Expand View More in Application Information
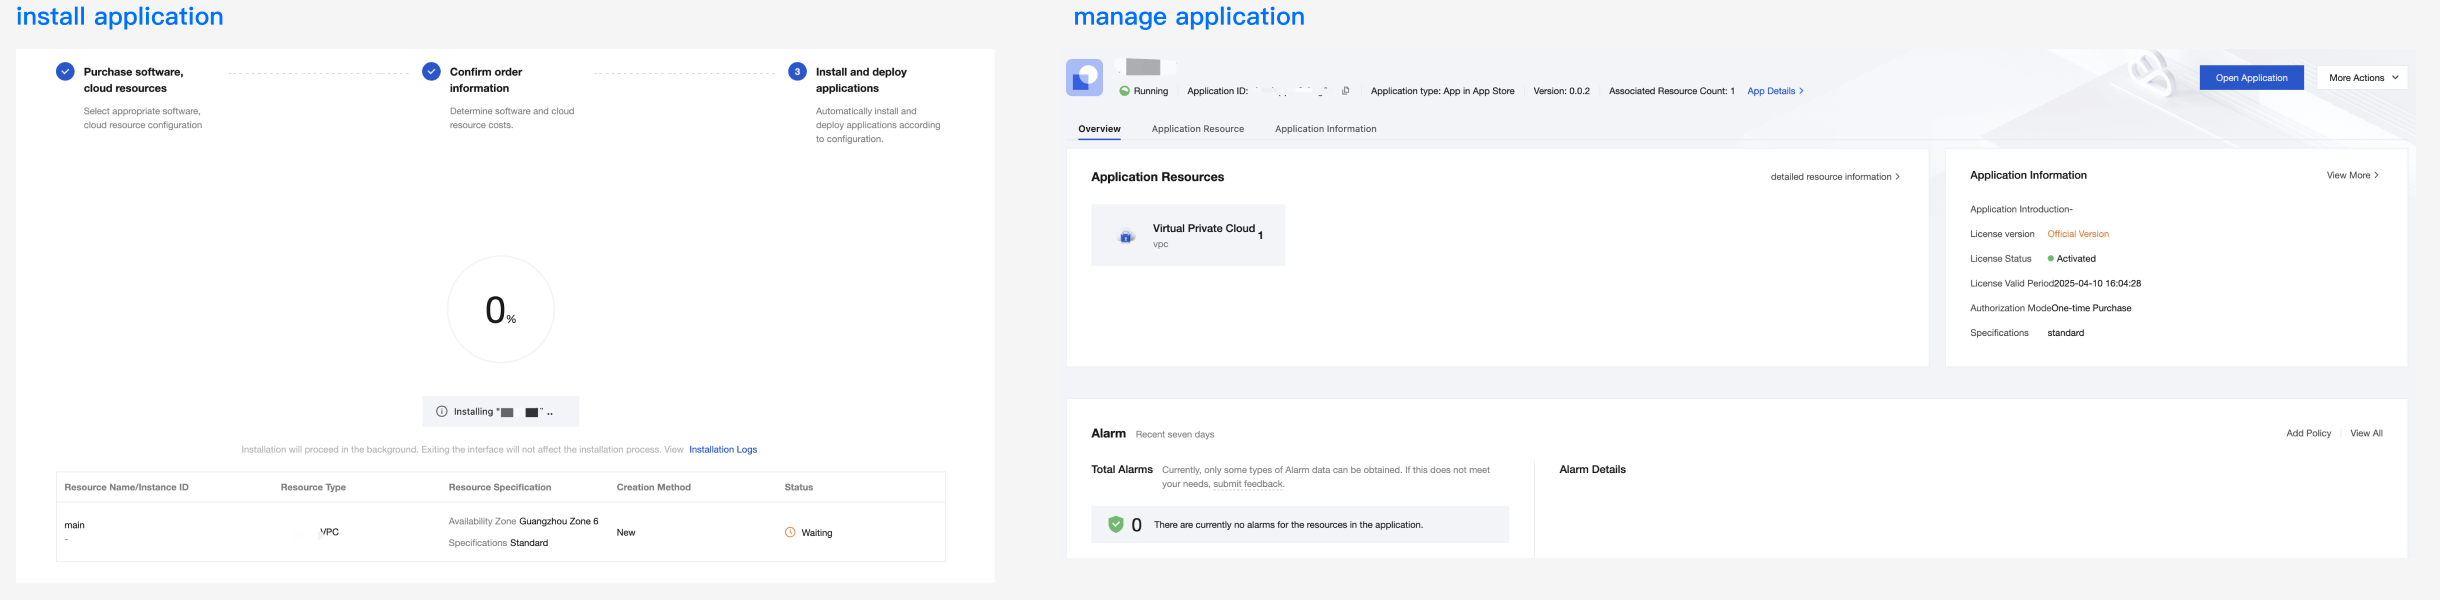 pos(2352,175)
